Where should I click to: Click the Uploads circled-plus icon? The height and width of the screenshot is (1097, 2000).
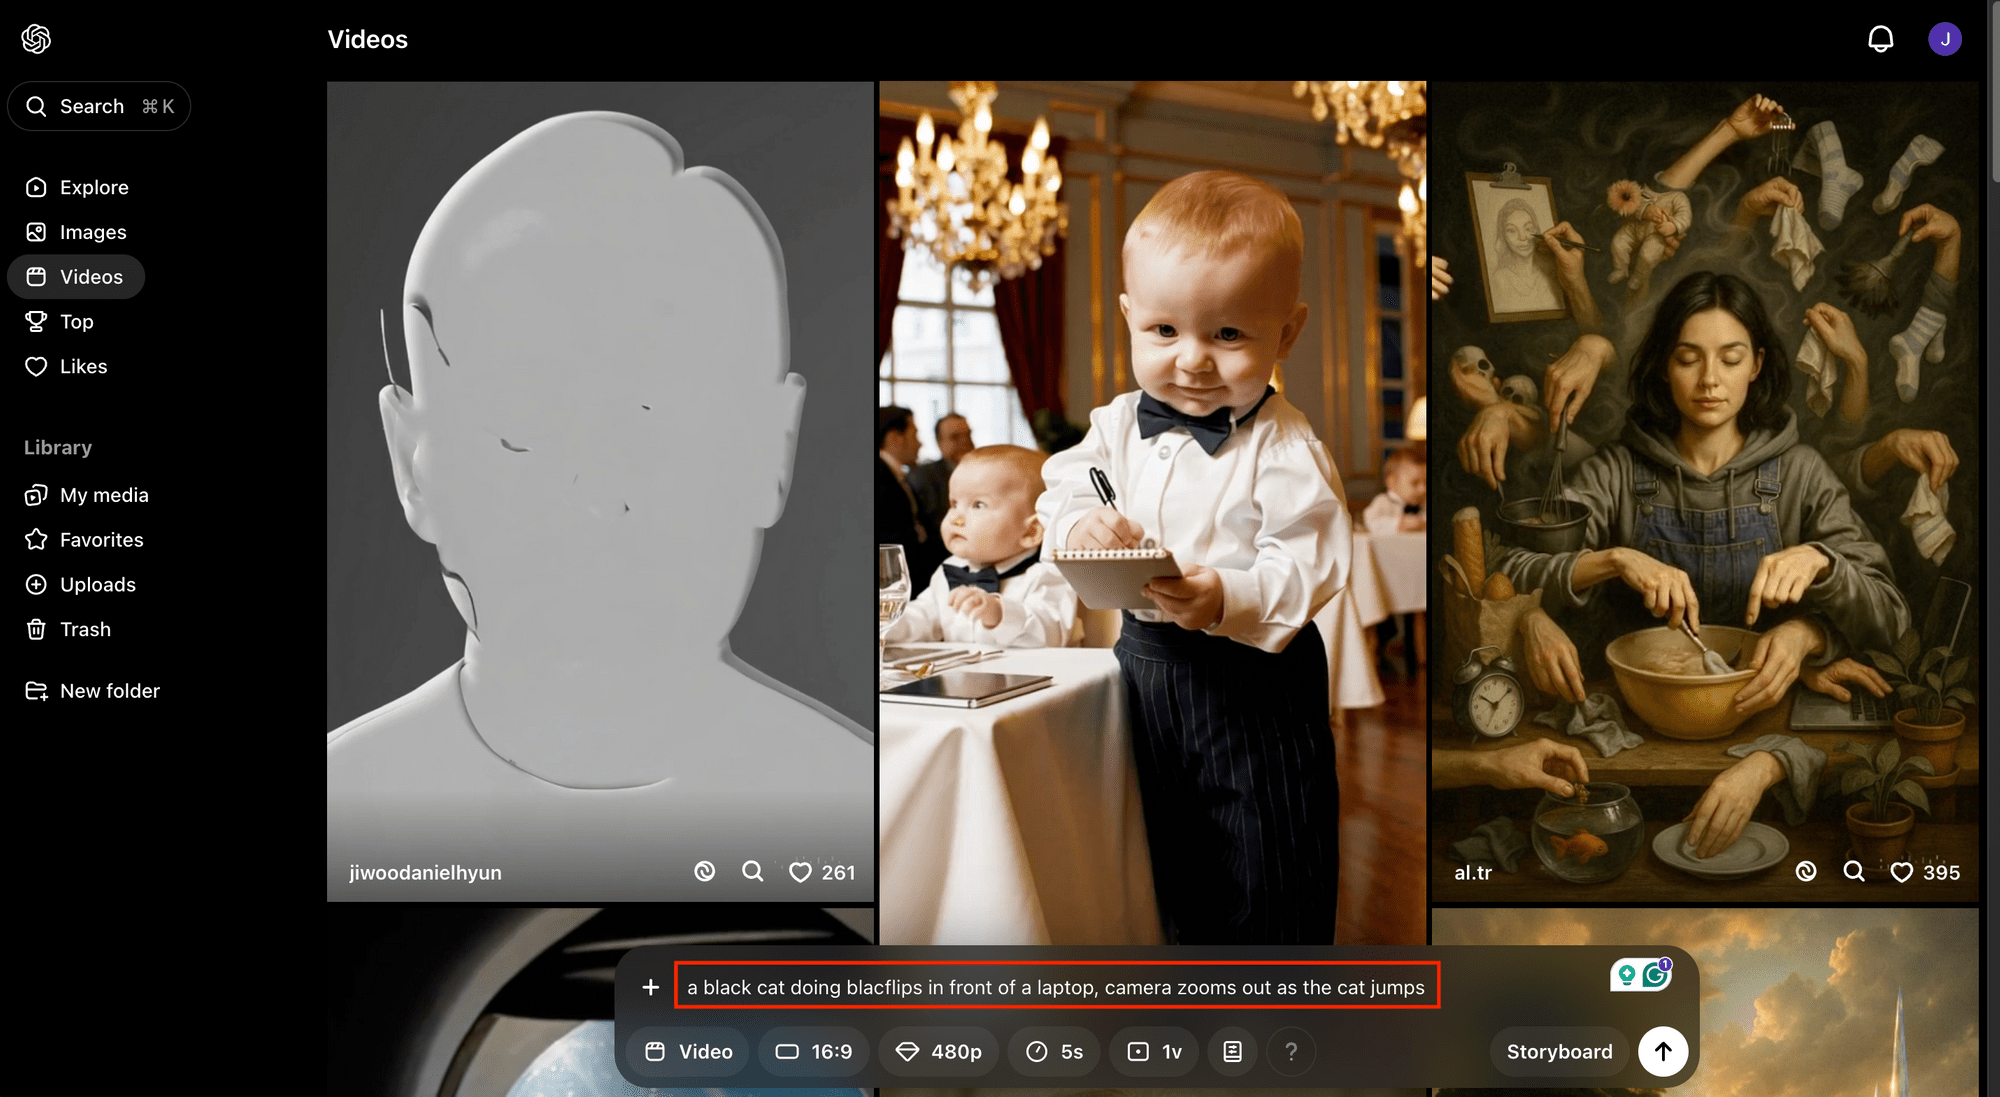click(36, 585)
